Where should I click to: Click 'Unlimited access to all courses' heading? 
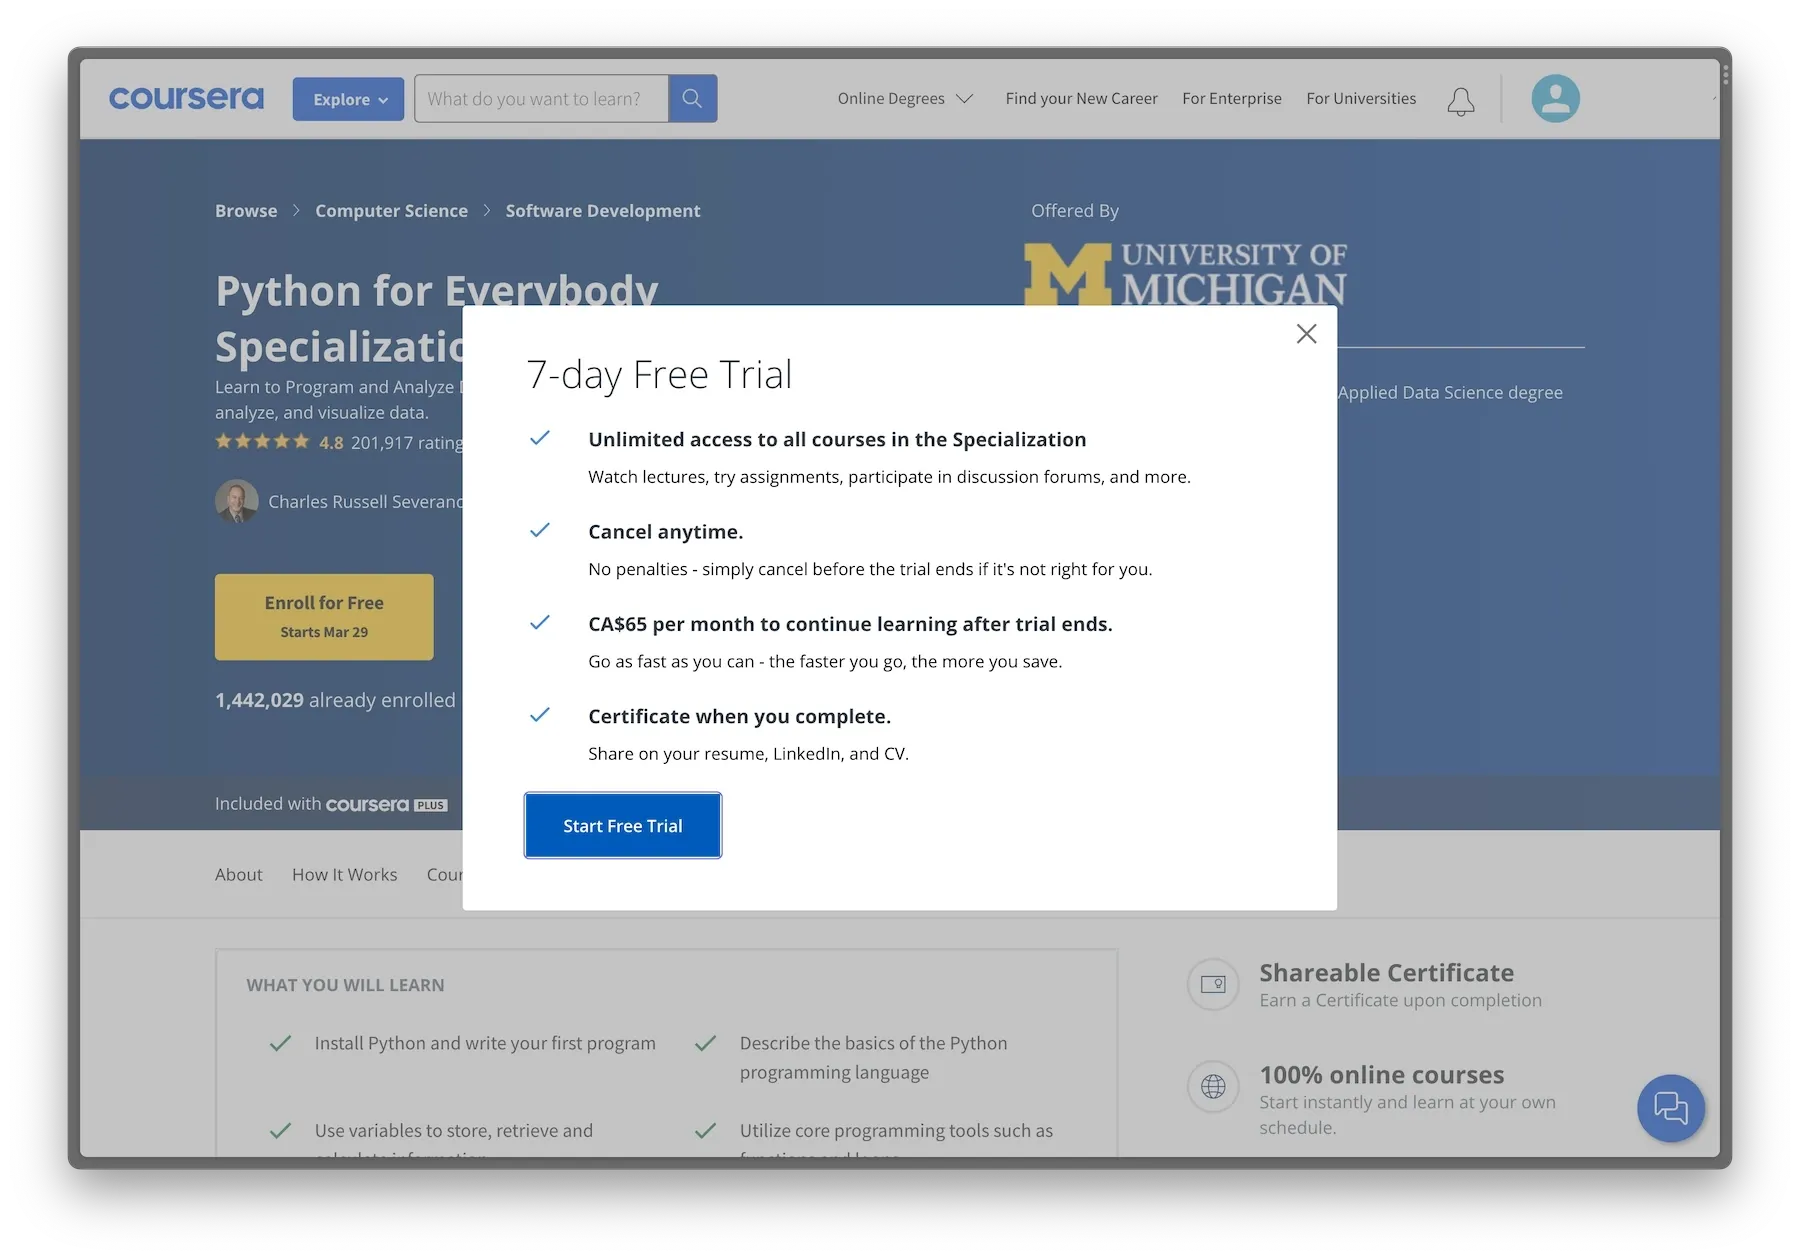pyautogui.click(x=837, y=439)
